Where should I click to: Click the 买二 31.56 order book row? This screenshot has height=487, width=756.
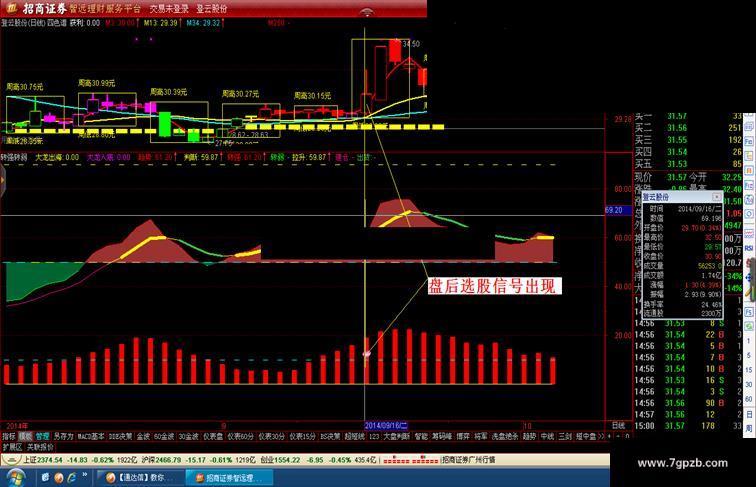tap(688, 128)
